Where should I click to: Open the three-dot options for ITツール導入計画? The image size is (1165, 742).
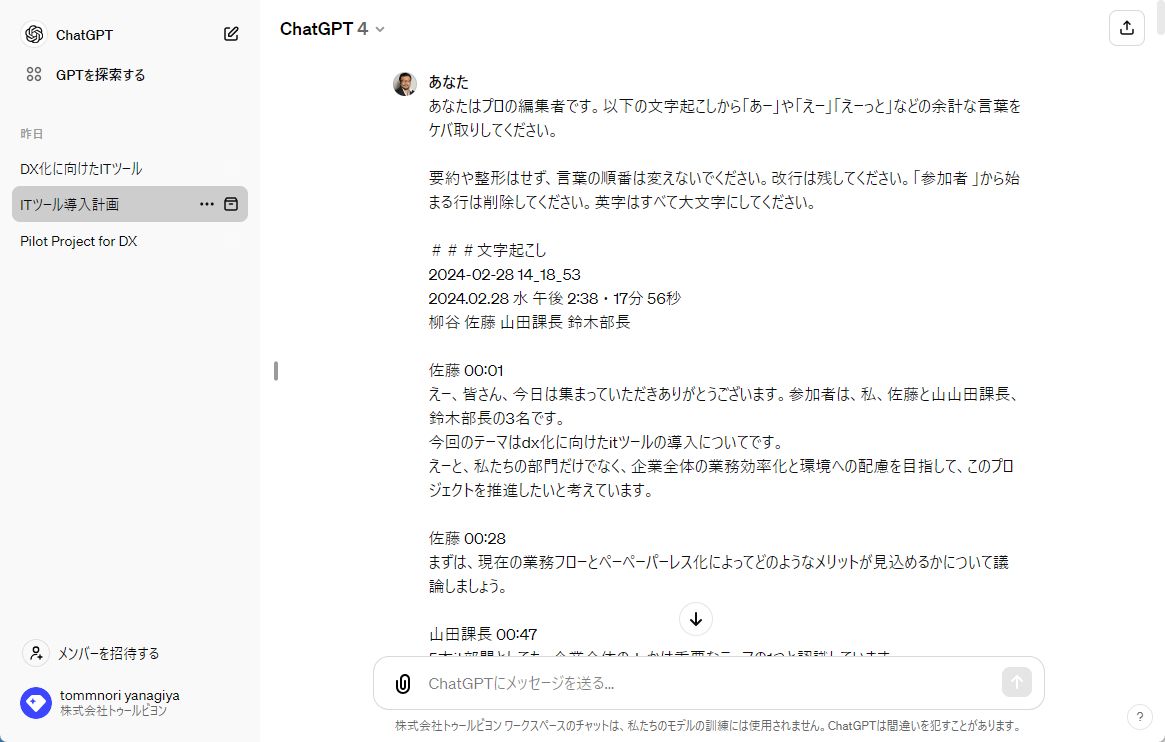point(207,204)
